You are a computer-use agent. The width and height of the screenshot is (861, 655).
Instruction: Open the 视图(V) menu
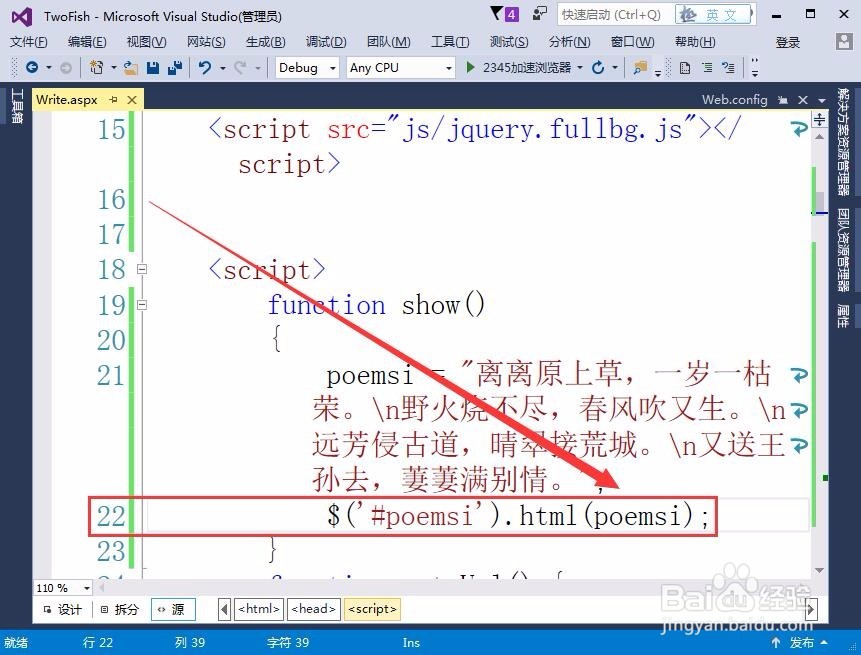[x=146, y=42]
